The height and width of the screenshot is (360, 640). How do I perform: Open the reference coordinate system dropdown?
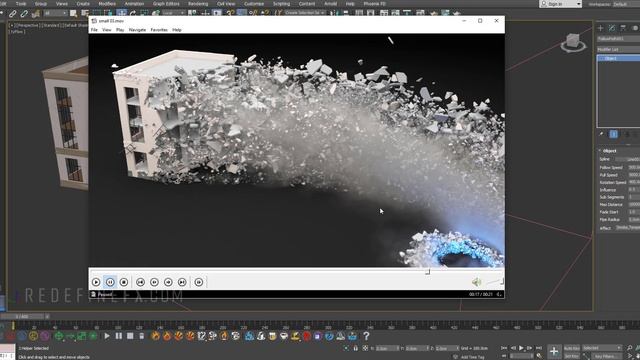click(x=173, y=13)
